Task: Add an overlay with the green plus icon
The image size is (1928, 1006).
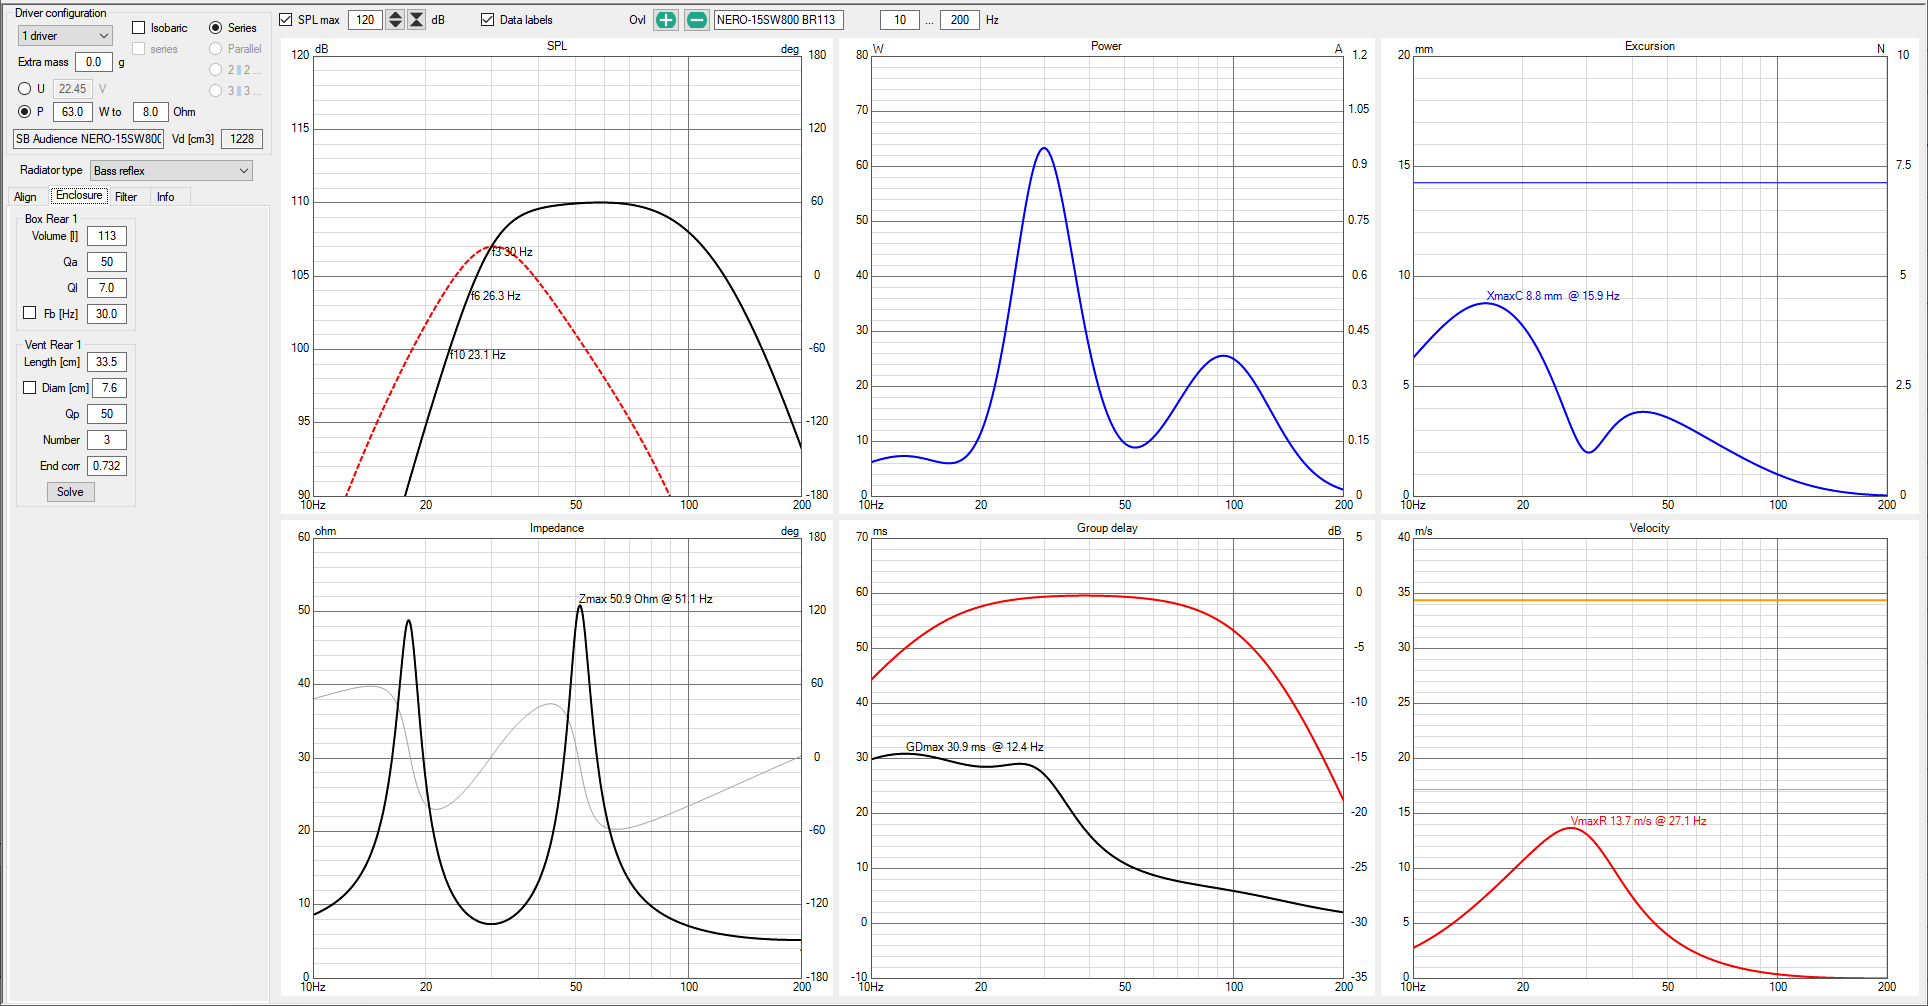Action: (666, 20)
